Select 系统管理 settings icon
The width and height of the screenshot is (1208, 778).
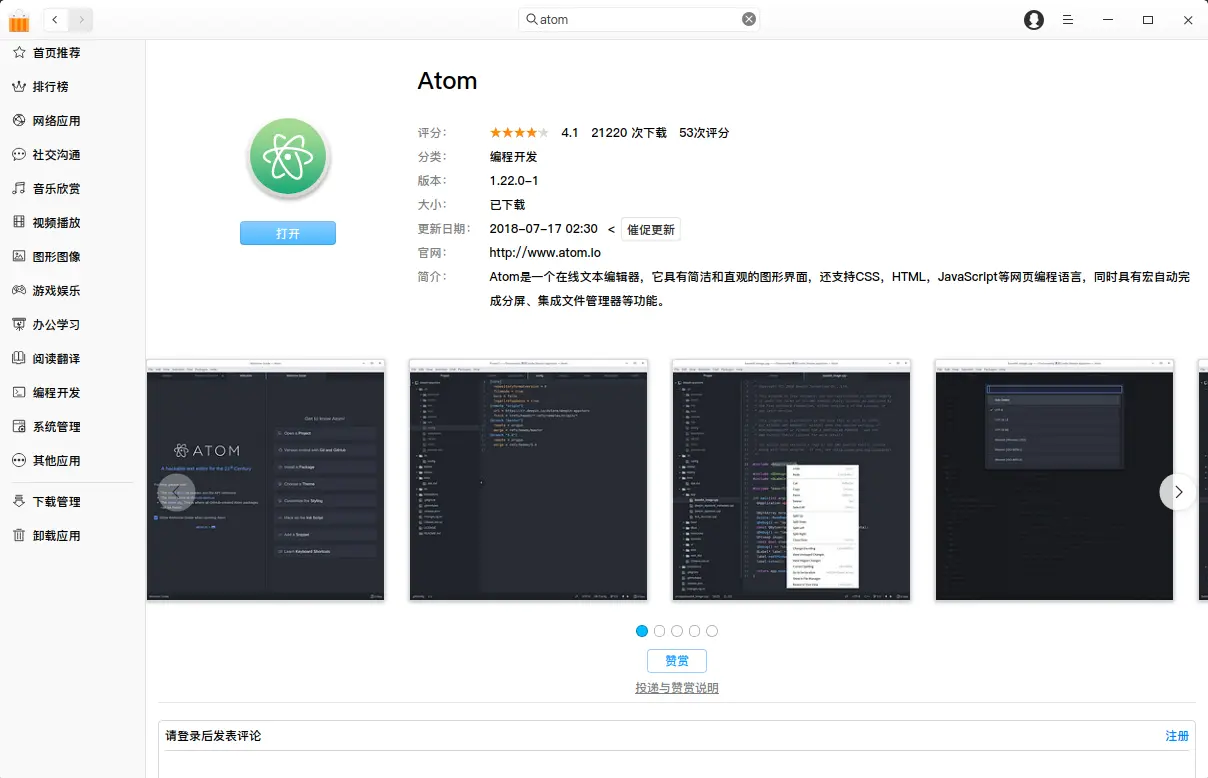18,426
